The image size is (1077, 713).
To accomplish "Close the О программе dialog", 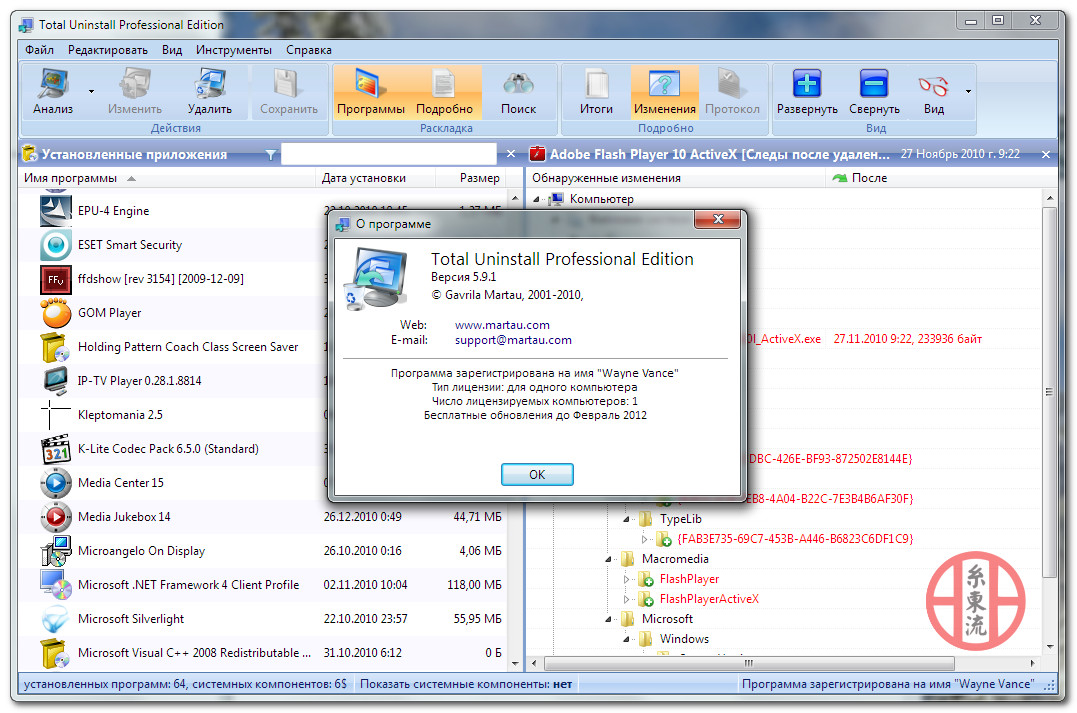I will tap(718, 219).
